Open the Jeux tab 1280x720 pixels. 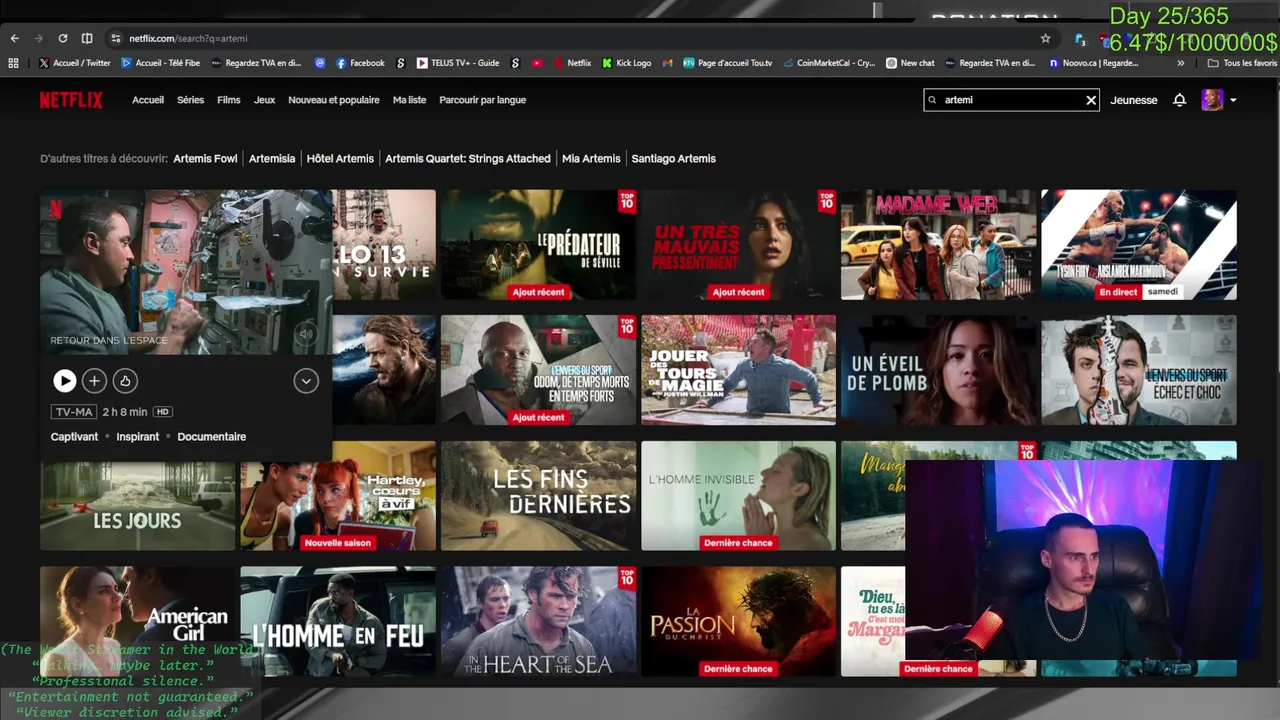[x=264, y=100]
